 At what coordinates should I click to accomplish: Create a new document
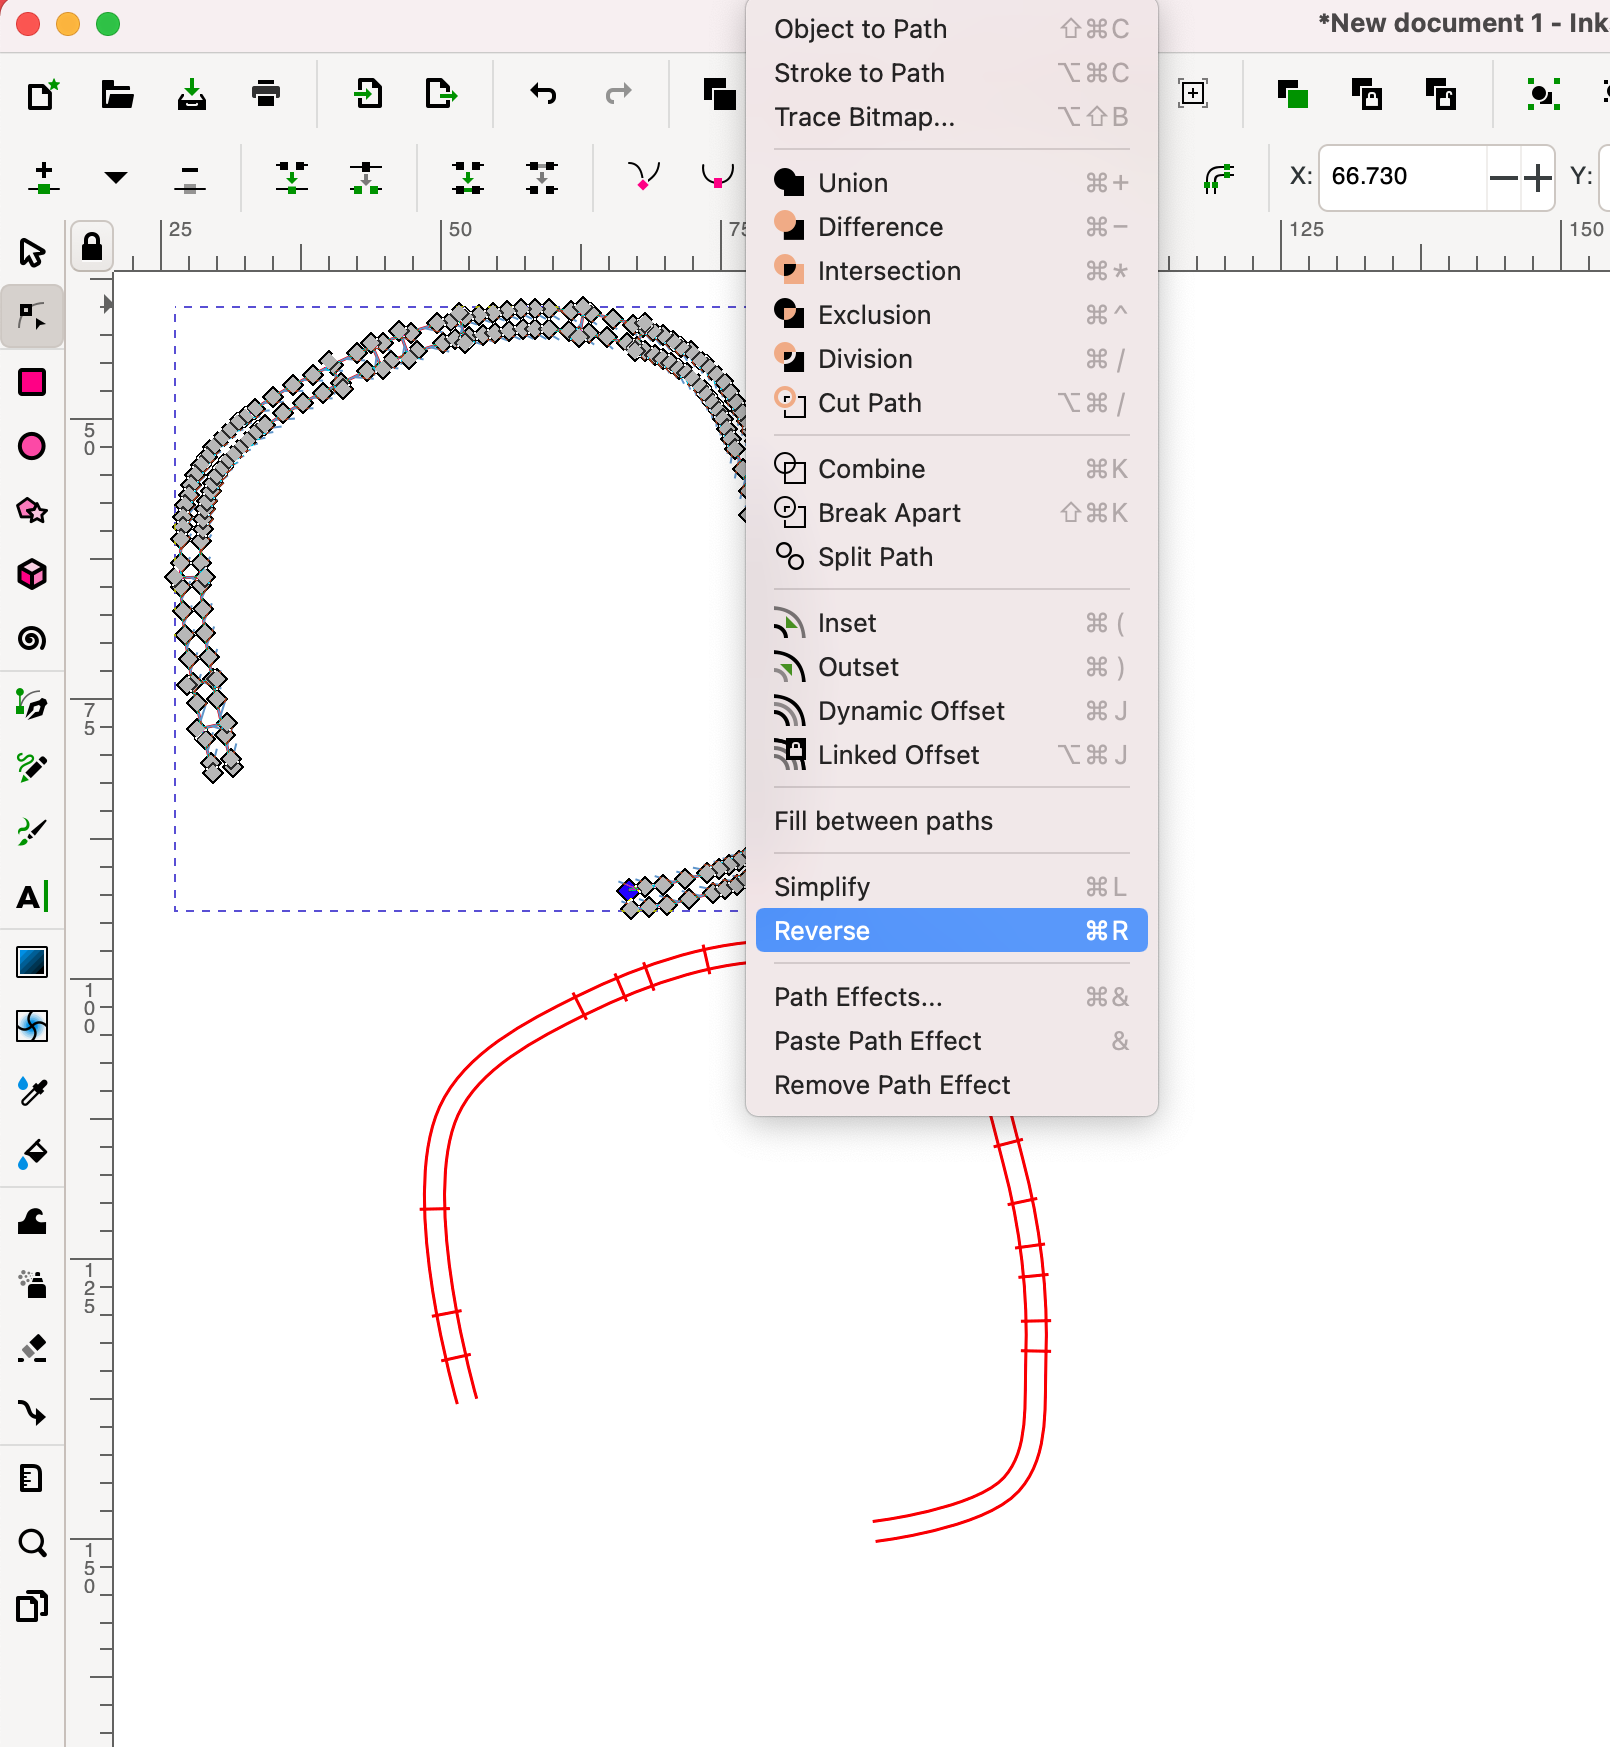[x=43, y=94]
